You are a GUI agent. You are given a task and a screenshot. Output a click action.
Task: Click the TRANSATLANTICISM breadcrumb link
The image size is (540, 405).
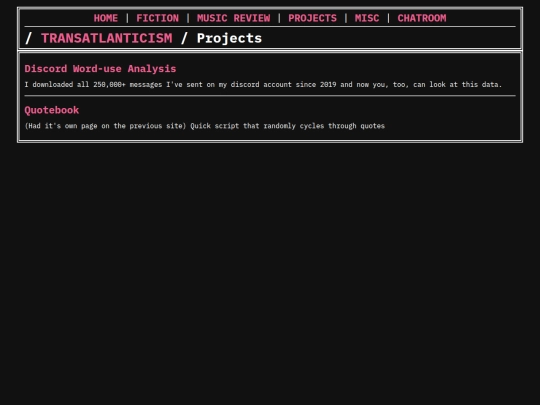tap(107, 38)
